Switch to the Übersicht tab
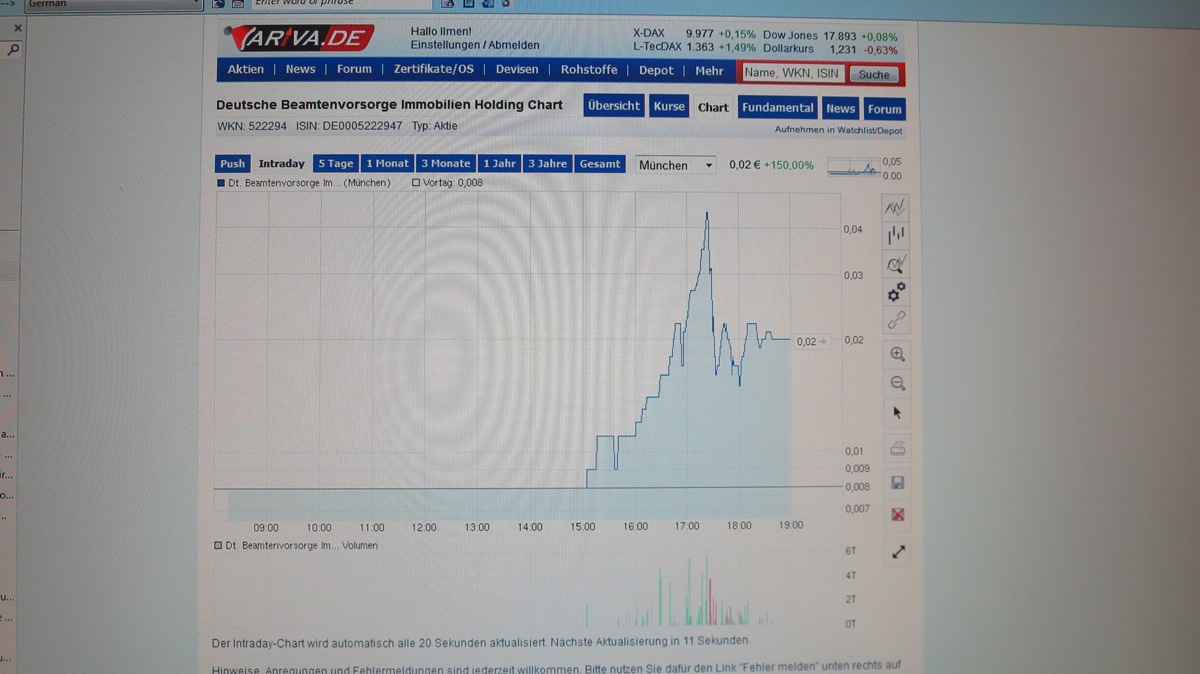Viewport: 1200px width, 674px height. click(614, 106)
